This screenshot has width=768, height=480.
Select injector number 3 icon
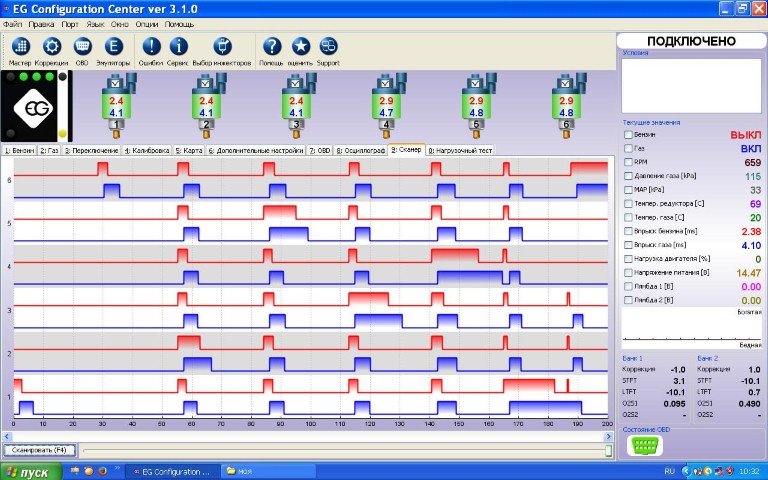[x=296, y=106]
